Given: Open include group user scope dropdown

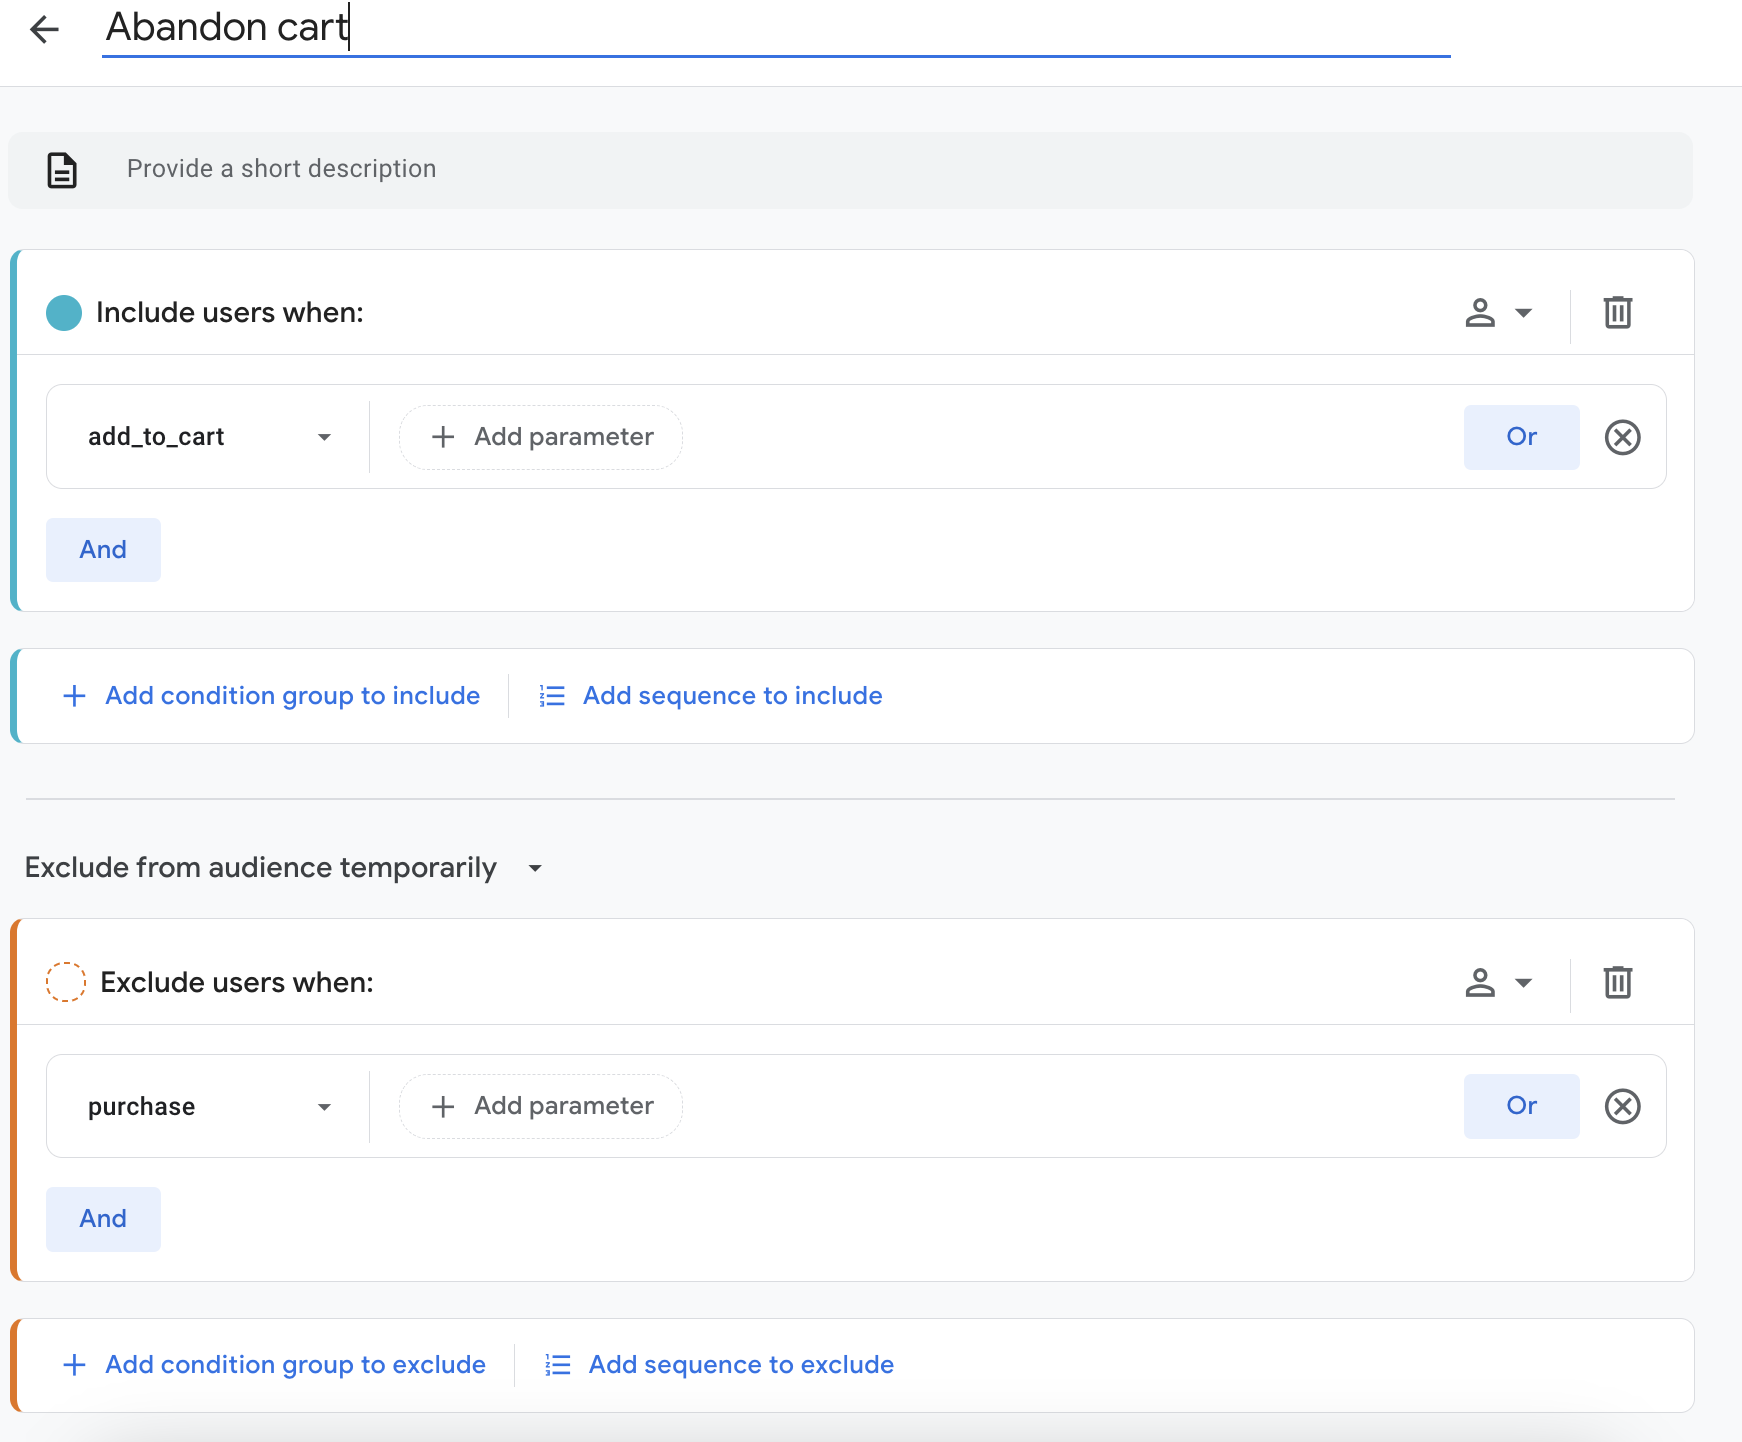Looking at the screenshot, I should [x=1498, y=313].
